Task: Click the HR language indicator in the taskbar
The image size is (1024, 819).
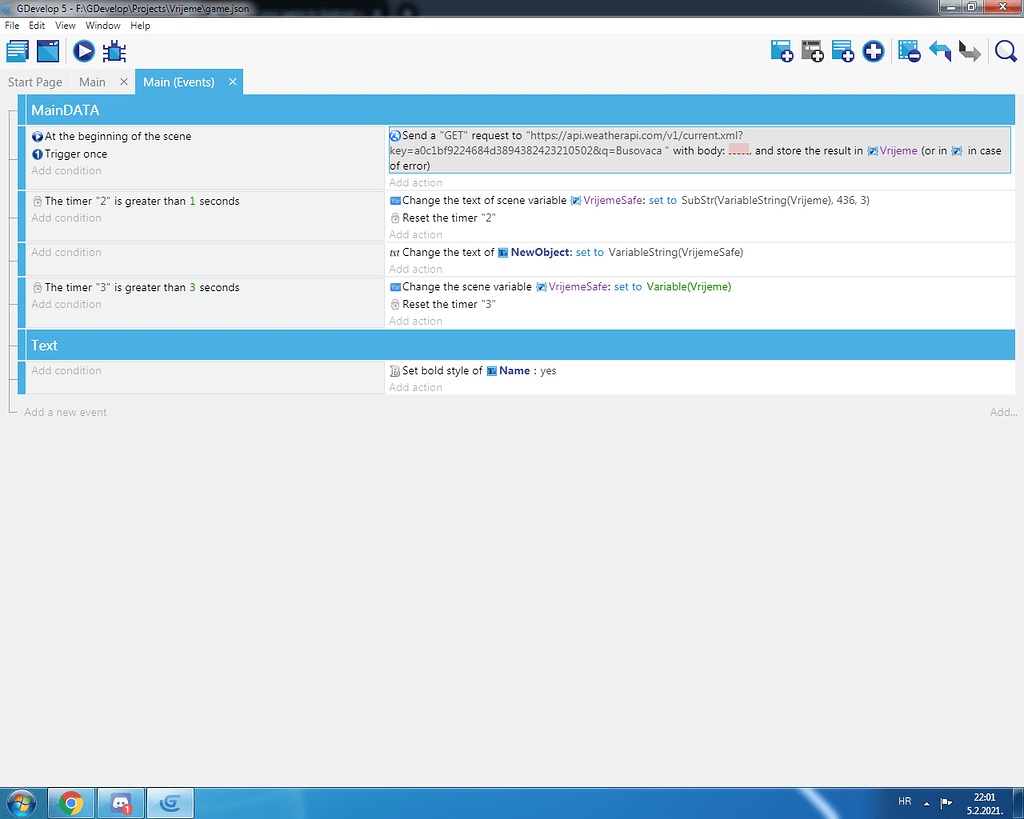Action: [904, 801]
